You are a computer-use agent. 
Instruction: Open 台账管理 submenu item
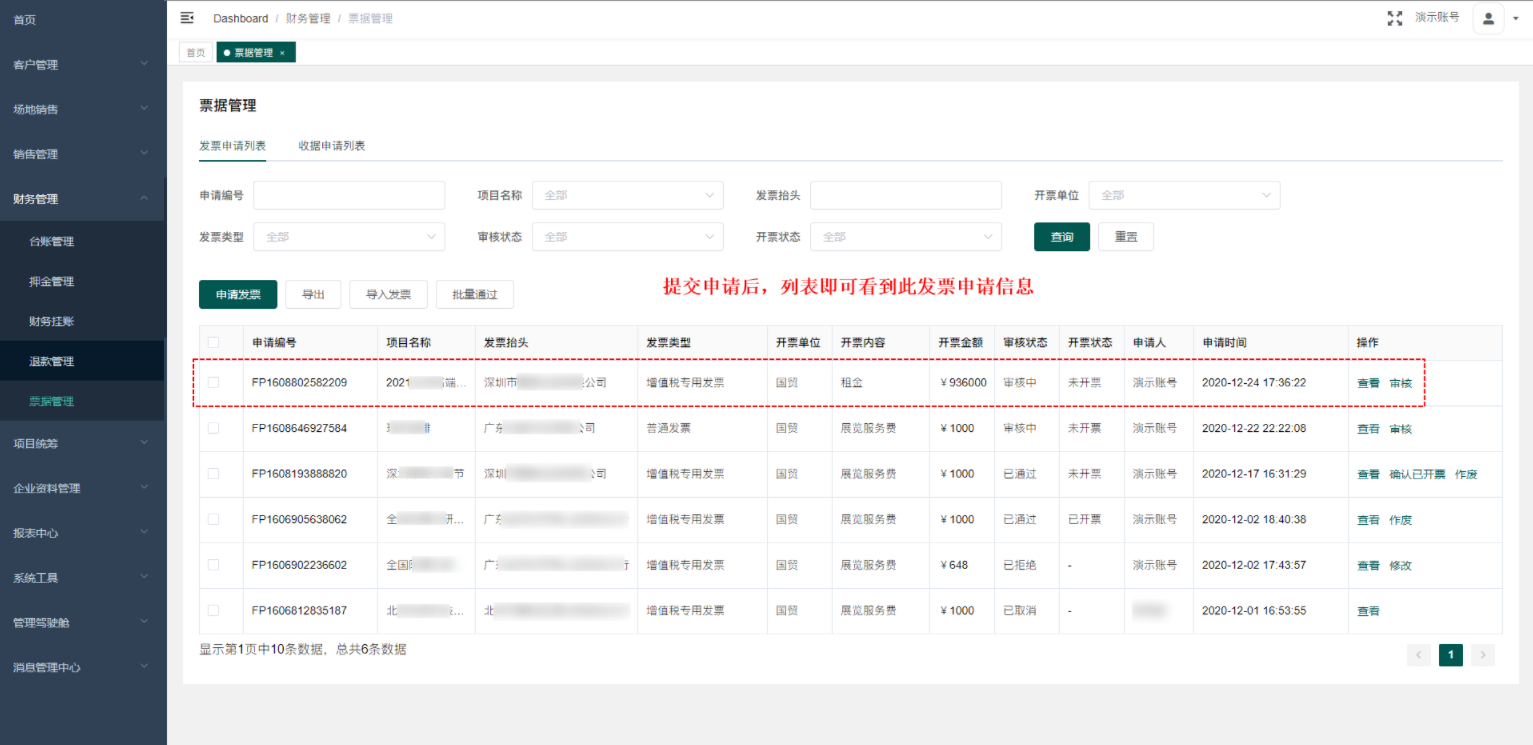tap(83, 241)
